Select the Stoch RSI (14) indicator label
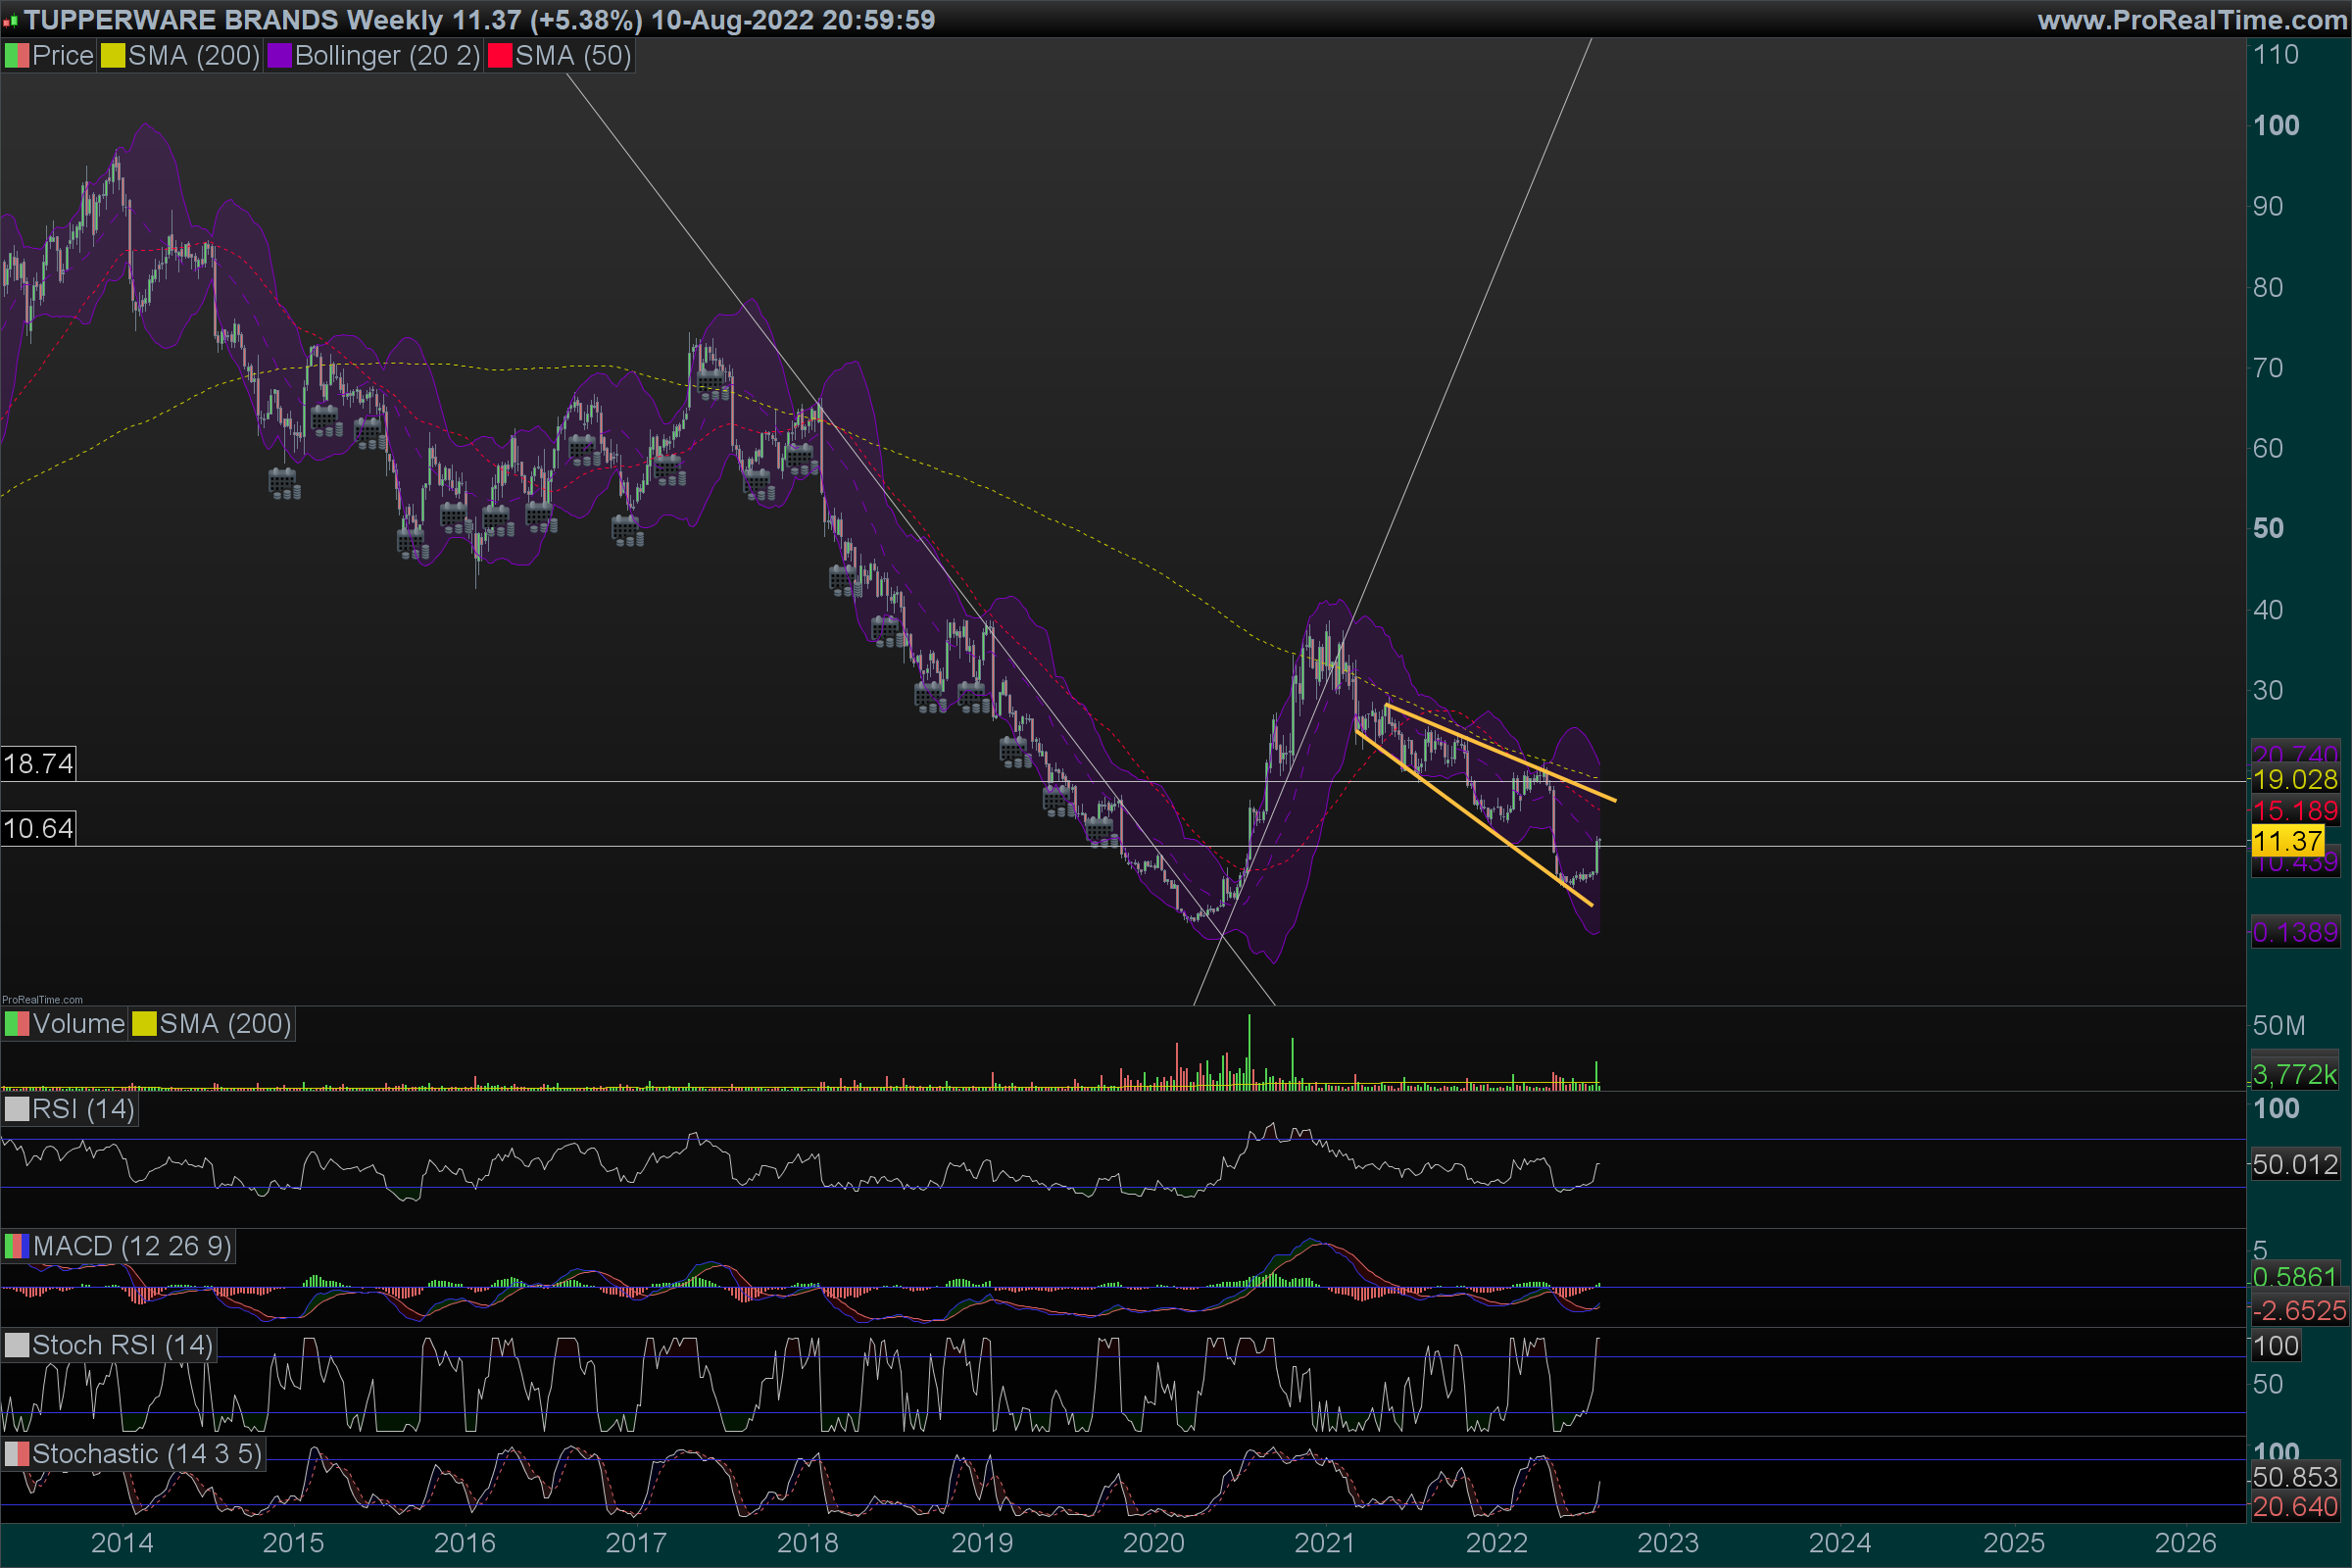Screen dimensions: 2352x1568 (x=122, y=1345)
